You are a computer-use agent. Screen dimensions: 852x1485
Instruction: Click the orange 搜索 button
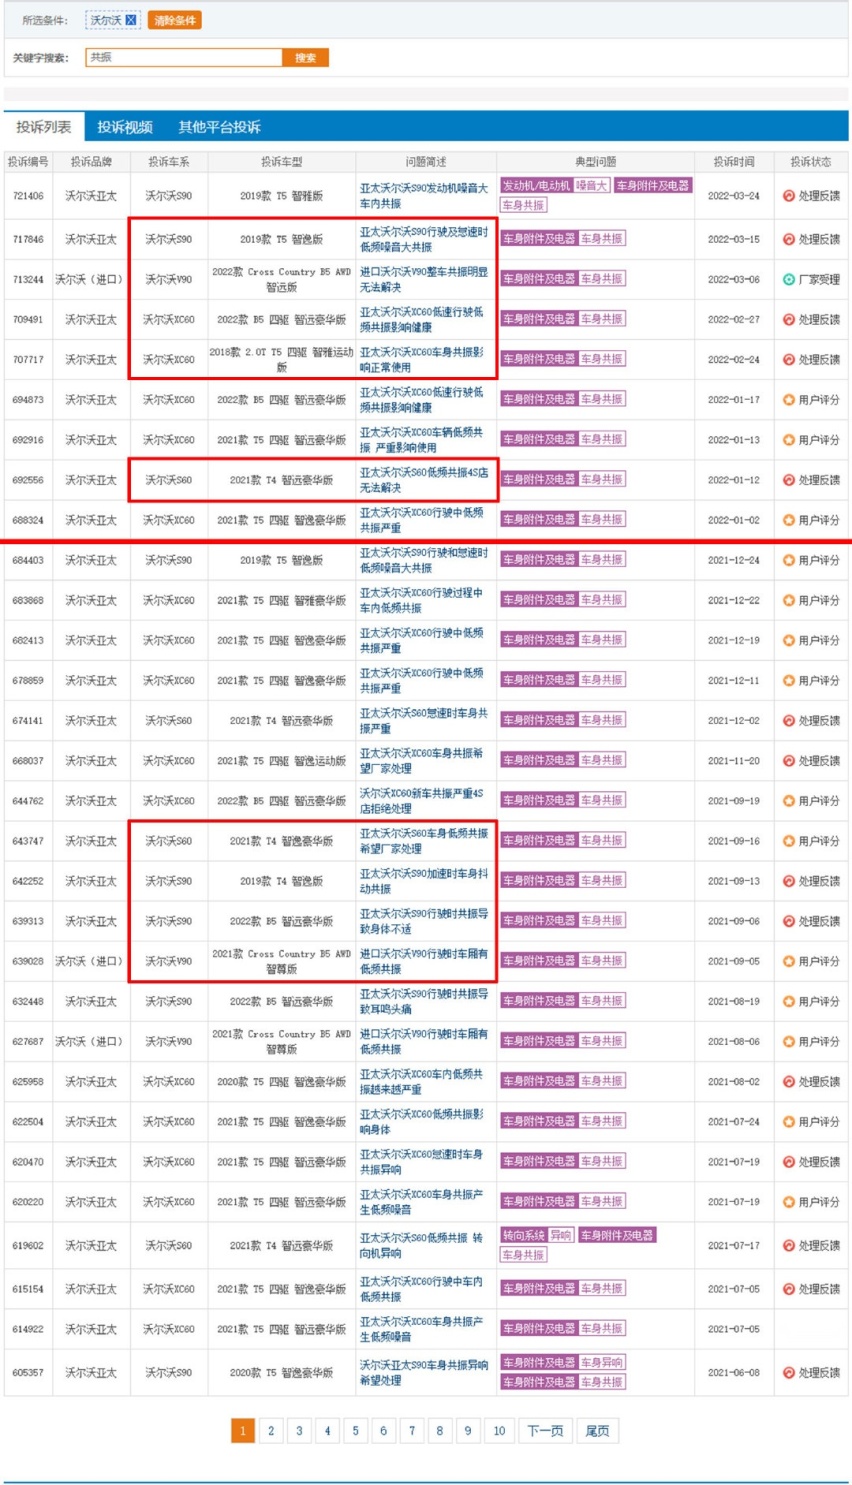[x=305, y=58]
